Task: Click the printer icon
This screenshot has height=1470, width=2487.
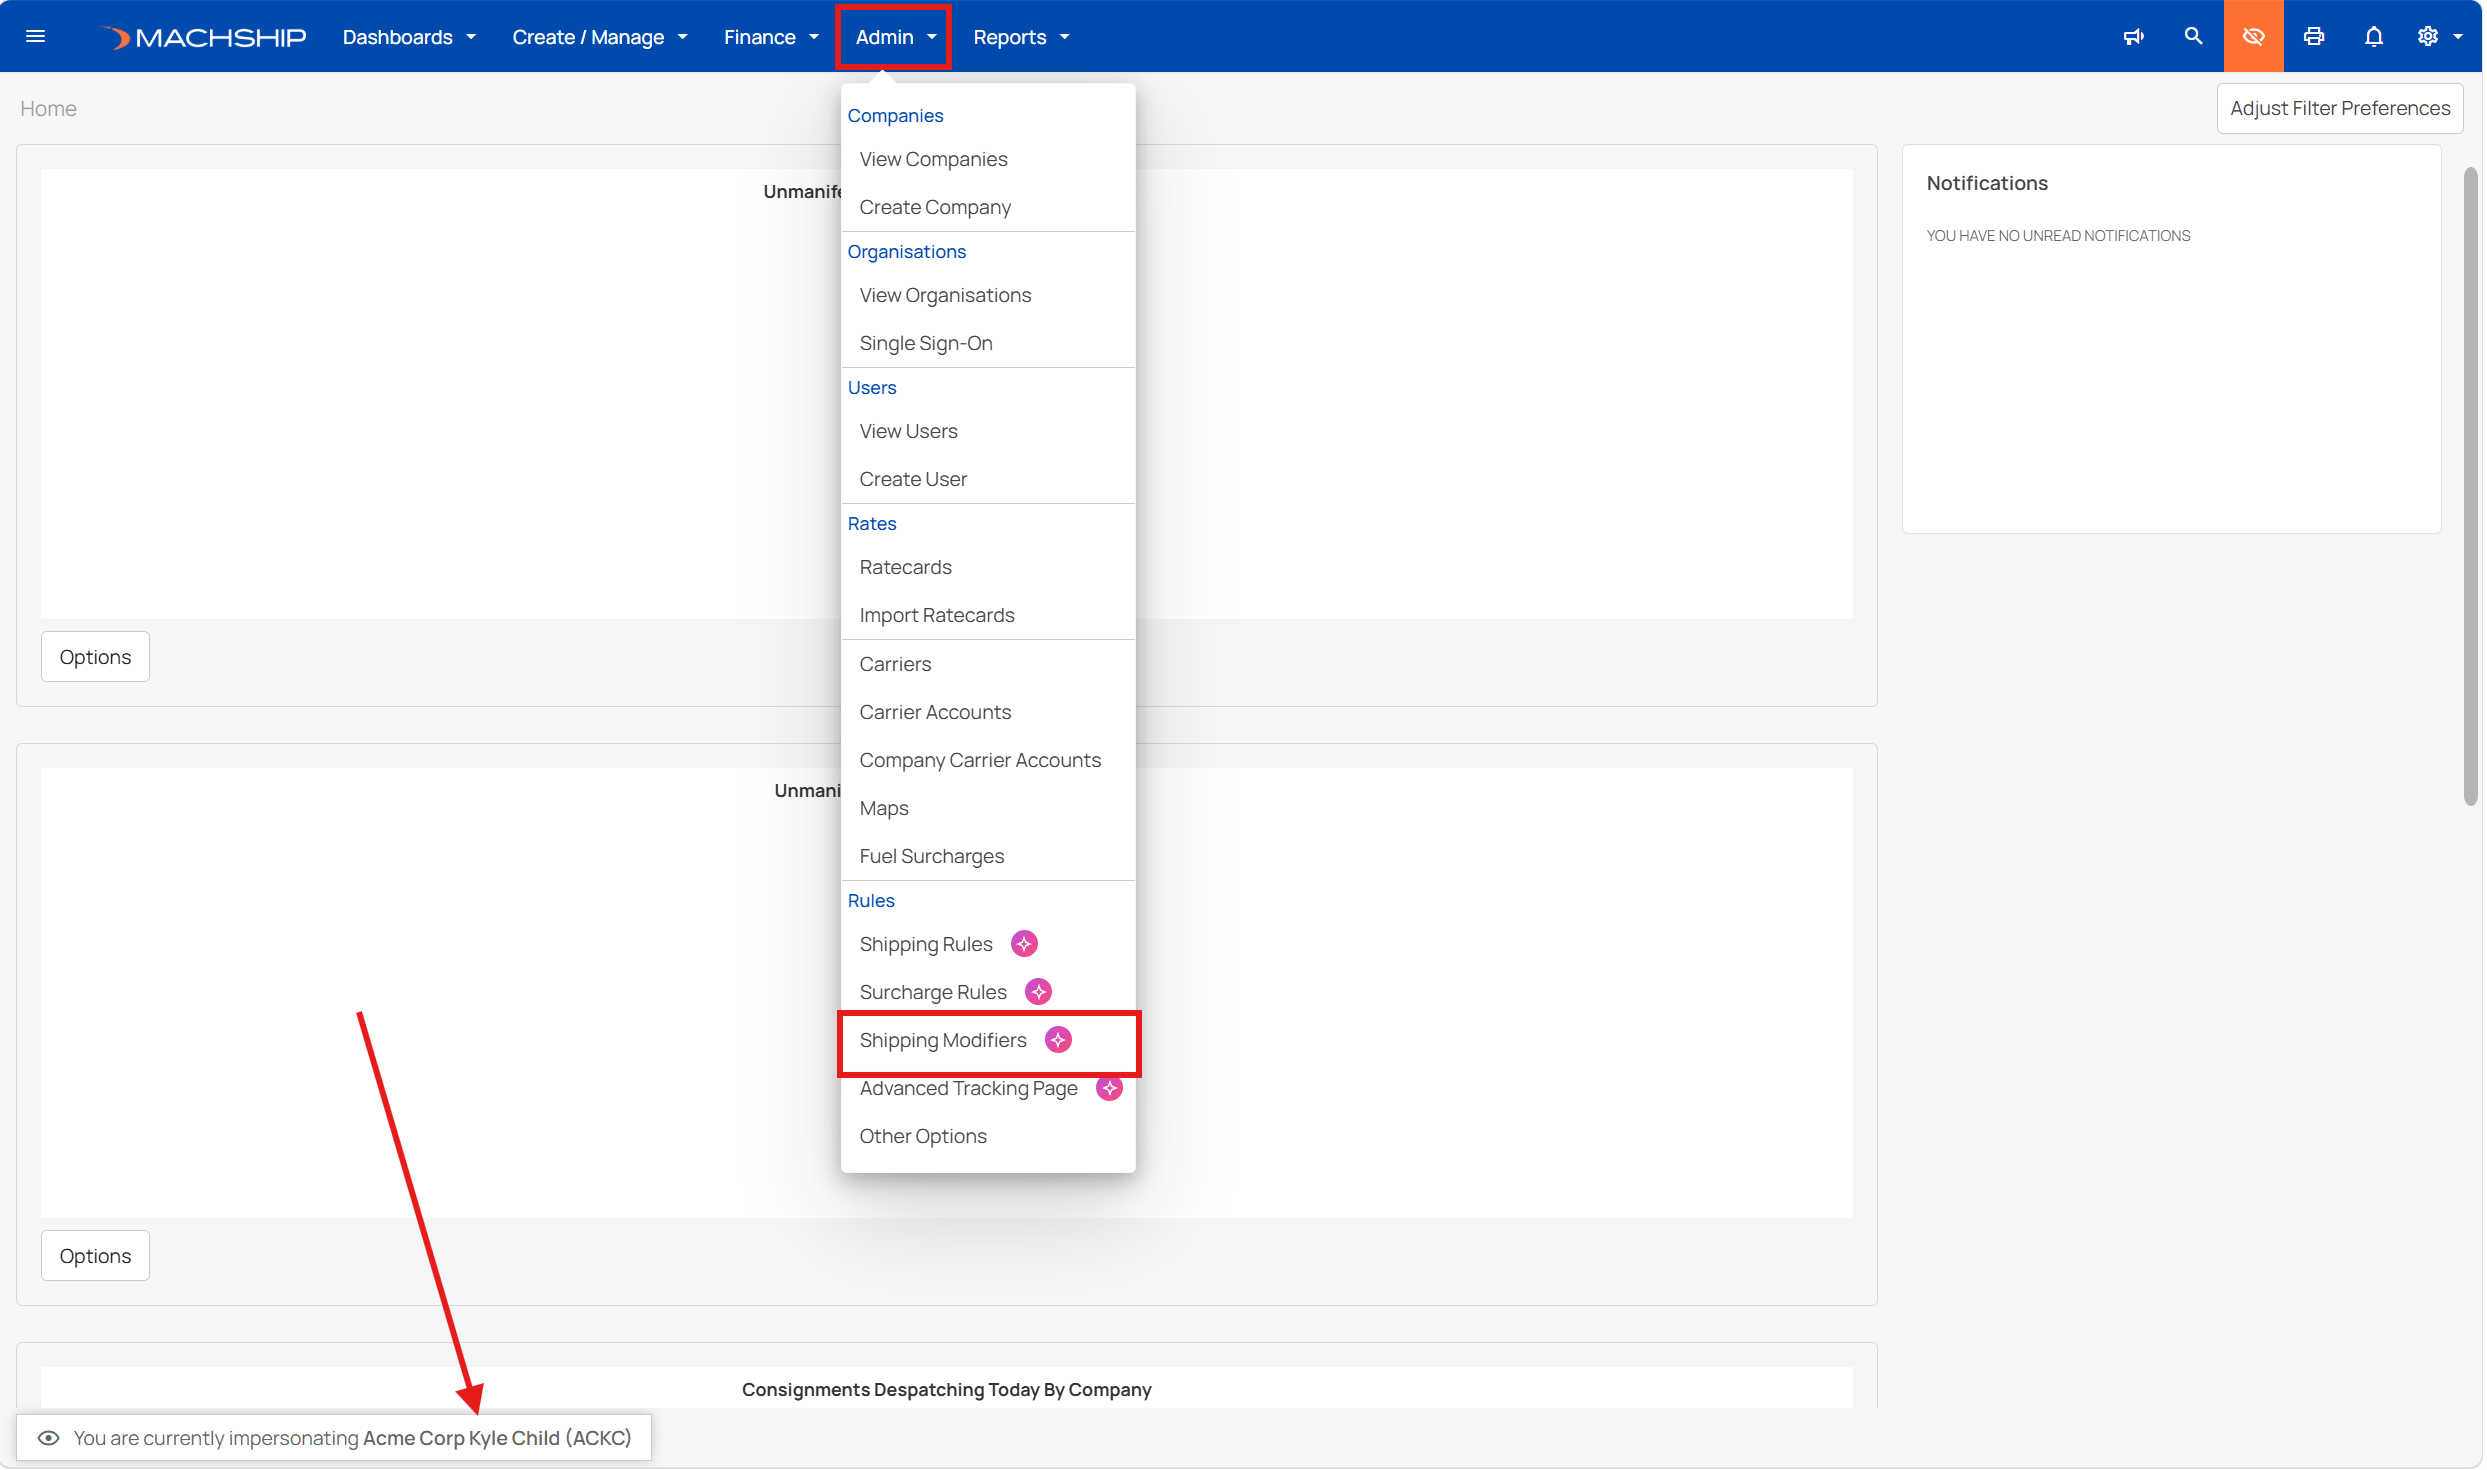Action: pyautogui.click(x=2314, y=37)
